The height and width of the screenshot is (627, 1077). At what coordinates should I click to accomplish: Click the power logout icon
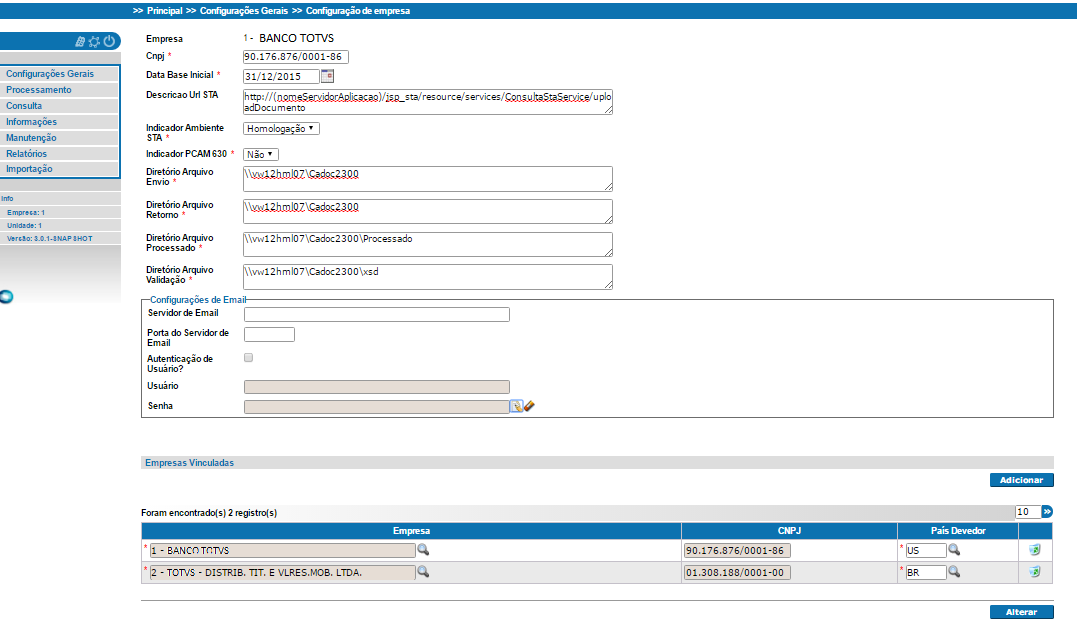(x=109, y=41)
